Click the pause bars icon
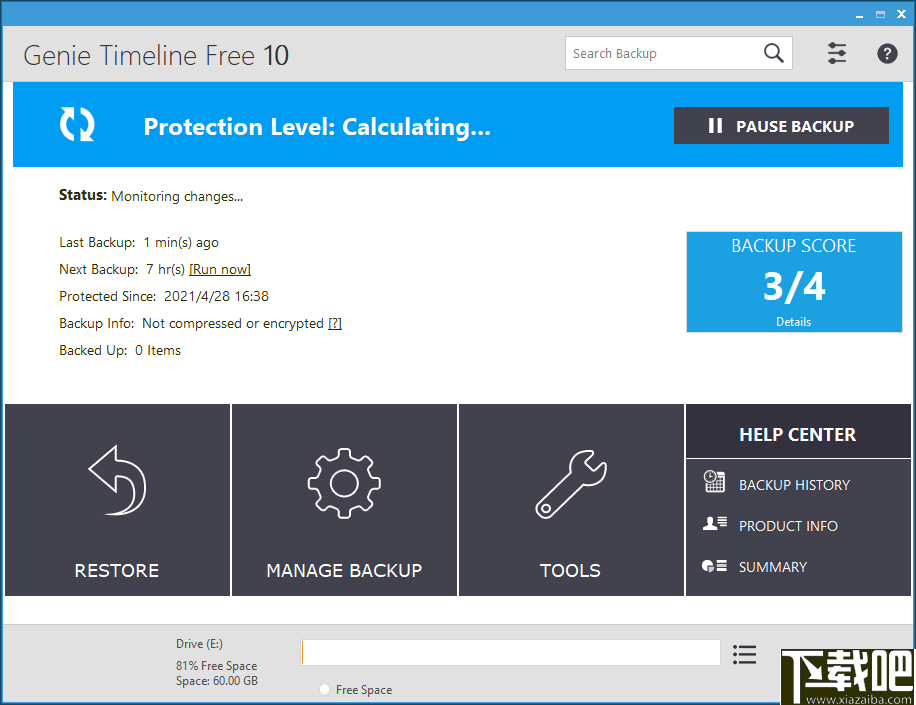 click(x=715, y=126)
